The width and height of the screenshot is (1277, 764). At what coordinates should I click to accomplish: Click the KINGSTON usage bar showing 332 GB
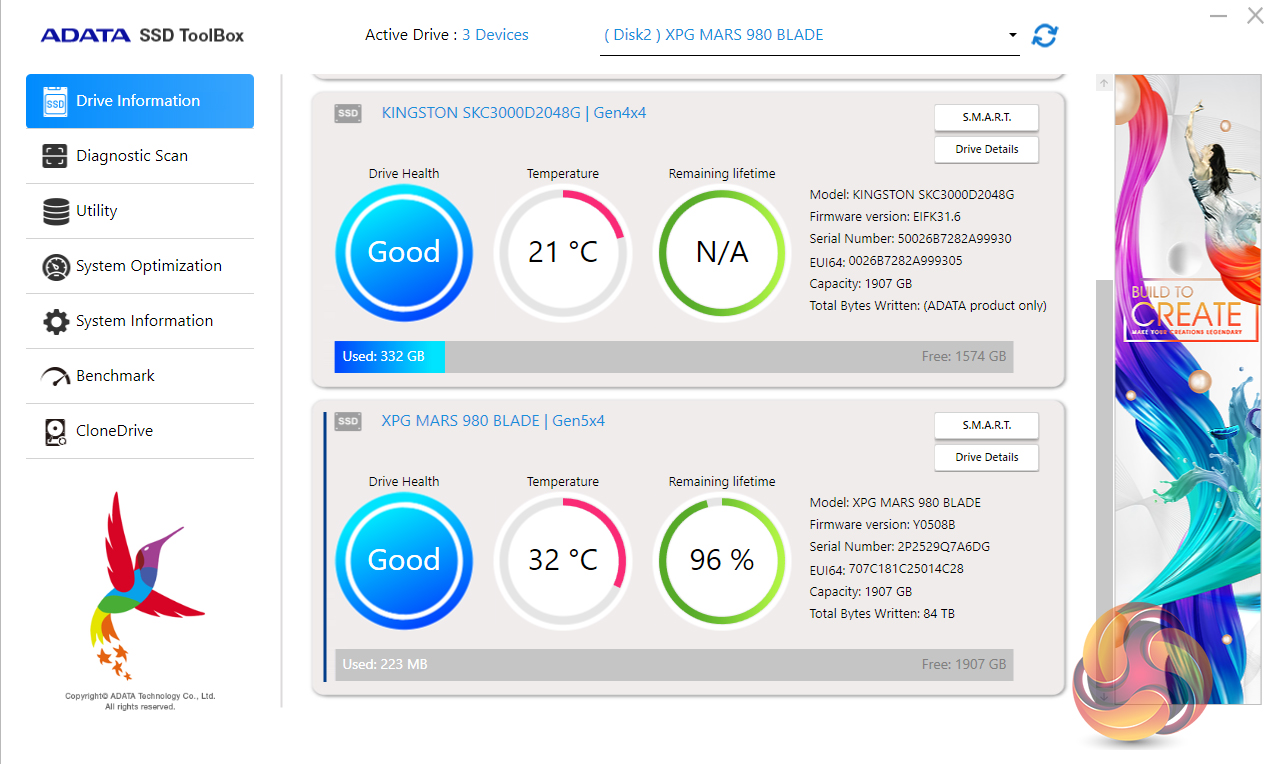point(674,357)
